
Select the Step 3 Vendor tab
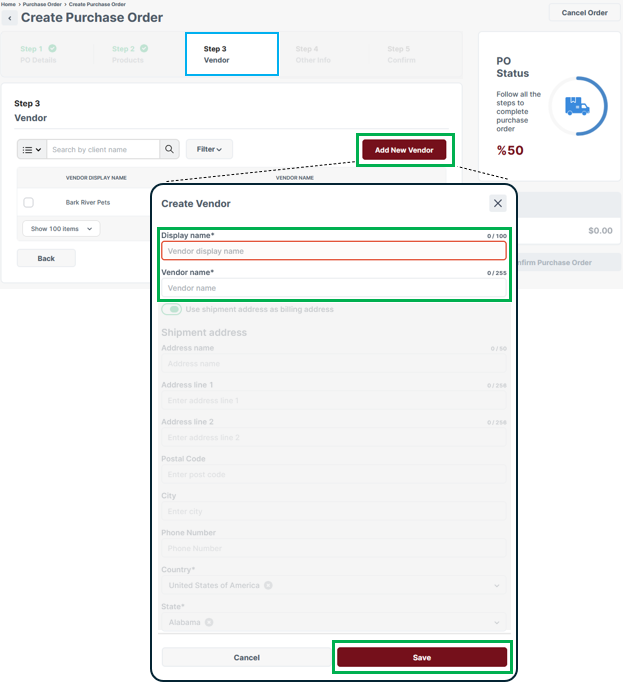(x=231, y=54)
